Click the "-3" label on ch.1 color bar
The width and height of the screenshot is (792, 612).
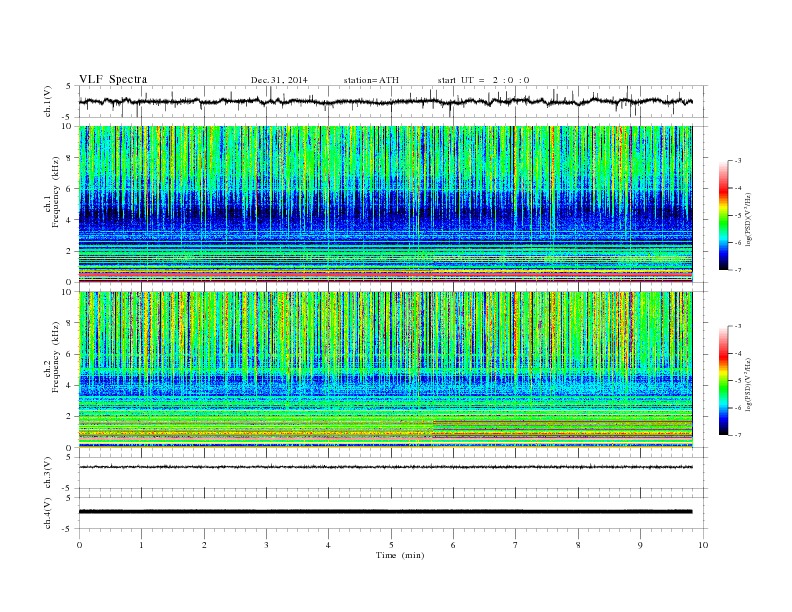tap(738, 161)
